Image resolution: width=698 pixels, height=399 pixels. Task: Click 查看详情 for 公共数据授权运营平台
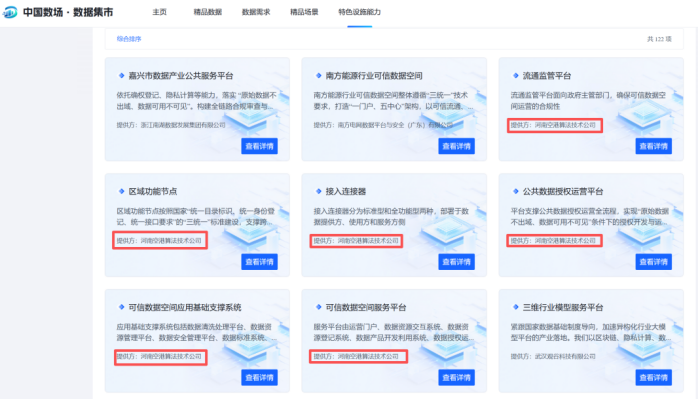click(653, 262)
